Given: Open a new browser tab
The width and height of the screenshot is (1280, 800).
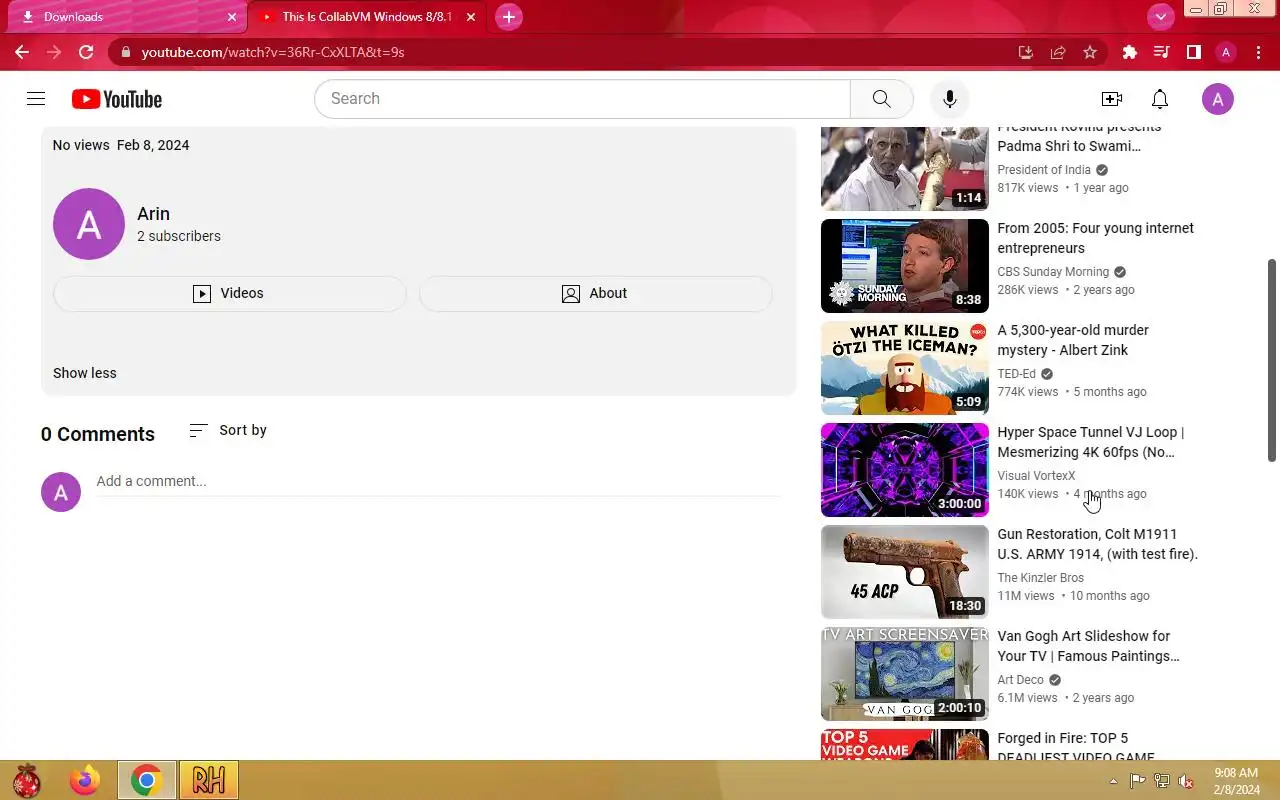Looking at the screenshot, I should click(509, 17).
